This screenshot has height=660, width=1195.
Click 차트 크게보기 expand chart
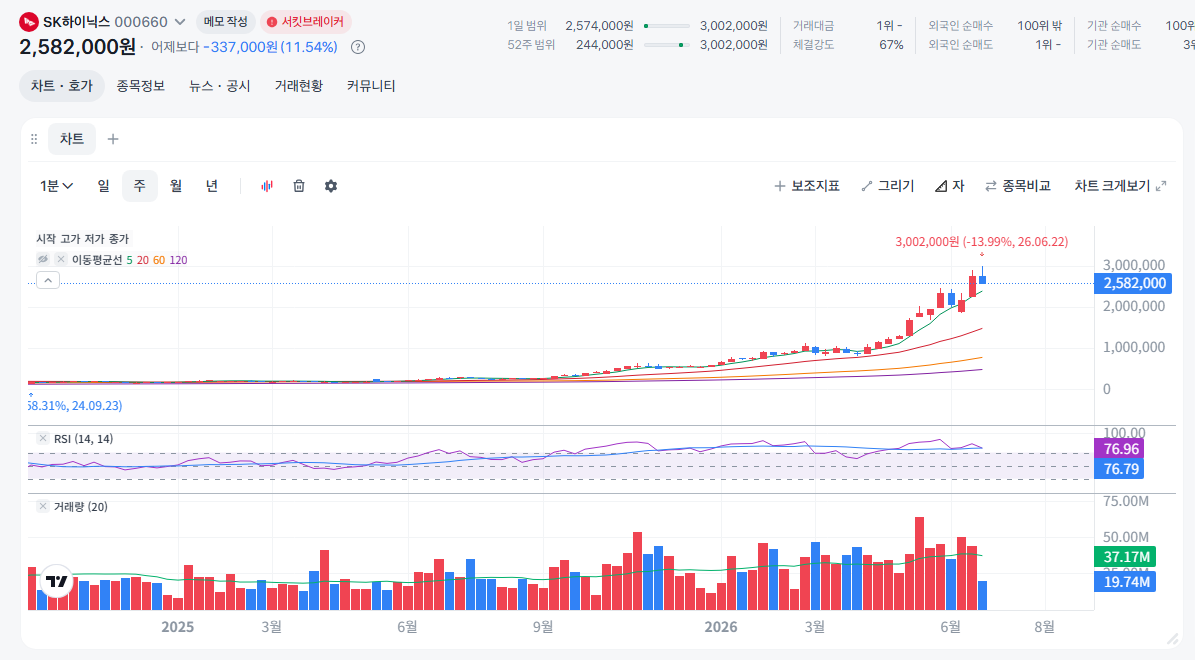pos(1120,186)
